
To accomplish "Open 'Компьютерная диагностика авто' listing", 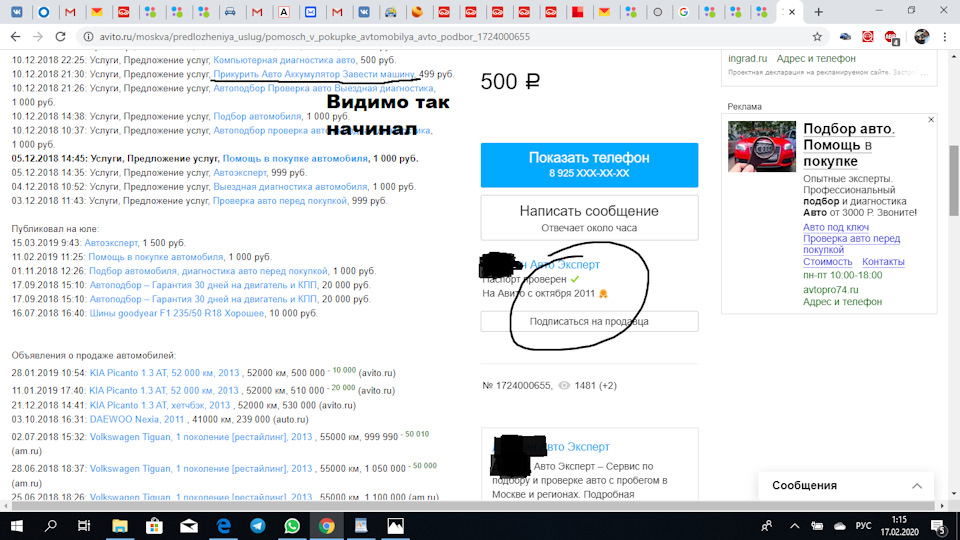I will (284, 60).
